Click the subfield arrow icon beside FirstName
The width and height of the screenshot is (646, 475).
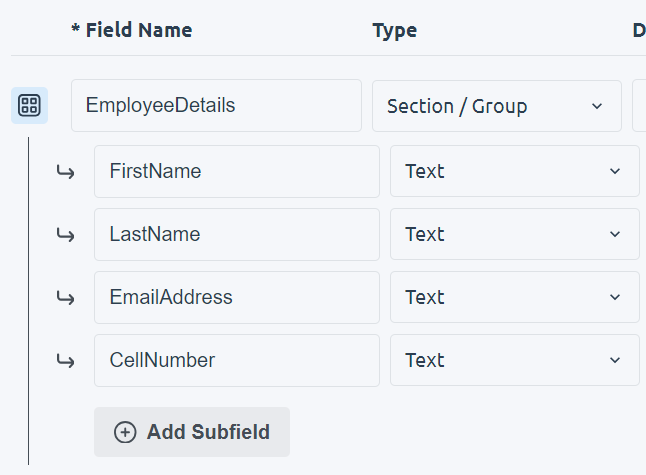point(65,172)
